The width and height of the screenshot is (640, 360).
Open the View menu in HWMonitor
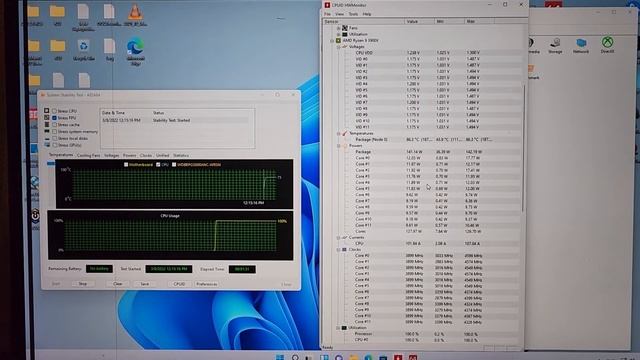[x=340, y=14]
